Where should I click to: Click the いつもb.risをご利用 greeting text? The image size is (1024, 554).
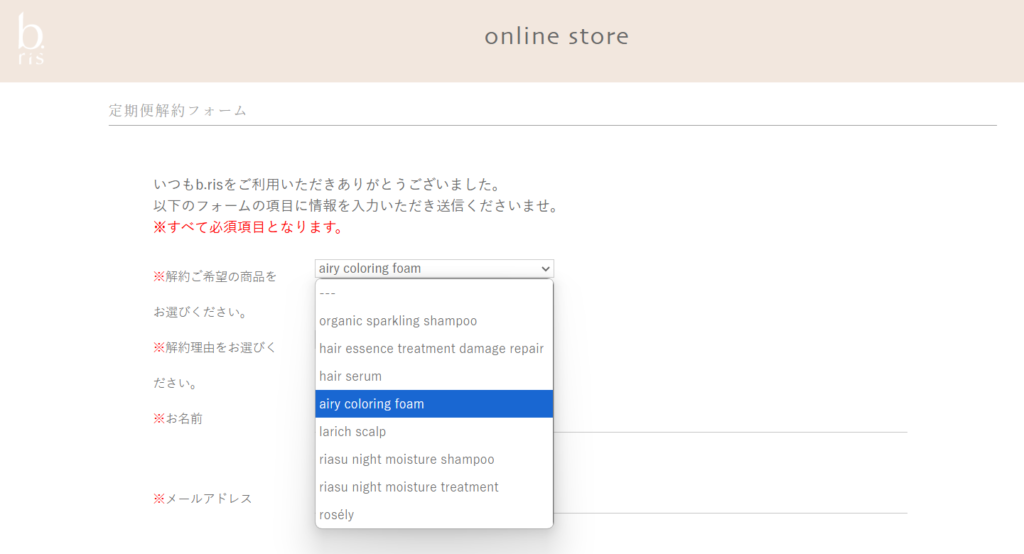point(327,185)
